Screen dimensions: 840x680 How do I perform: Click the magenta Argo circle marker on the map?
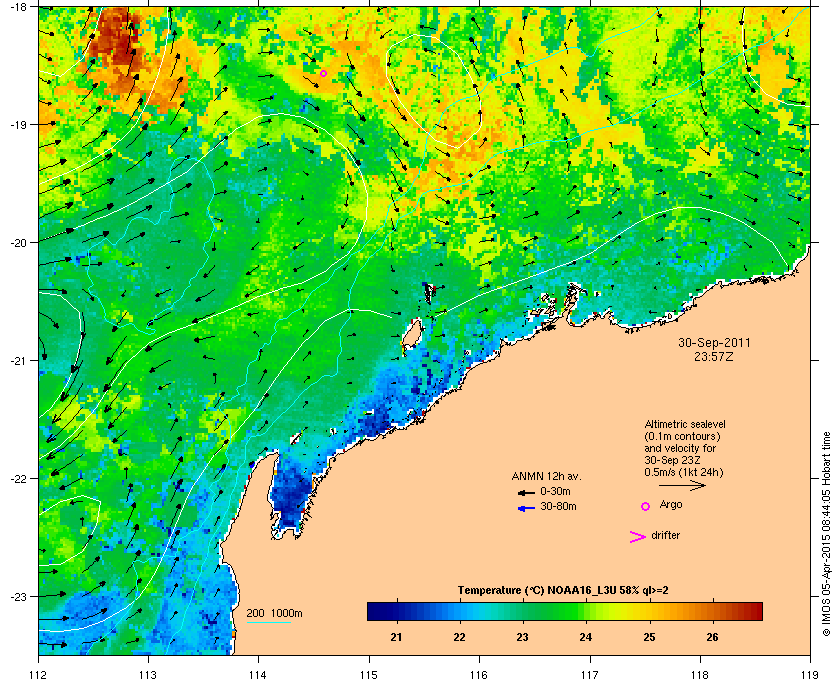[x=323, y=73]
